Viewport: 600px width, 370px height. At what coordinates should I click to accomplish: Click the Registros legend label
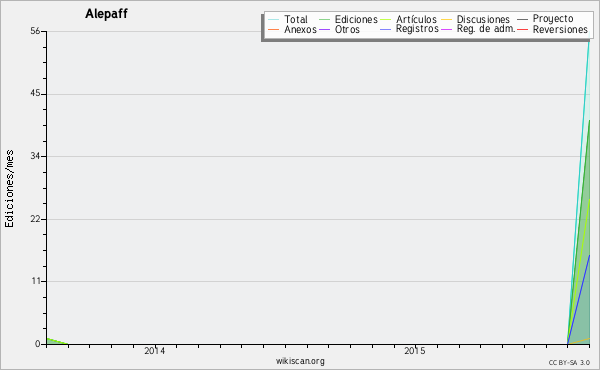(417, 29)
